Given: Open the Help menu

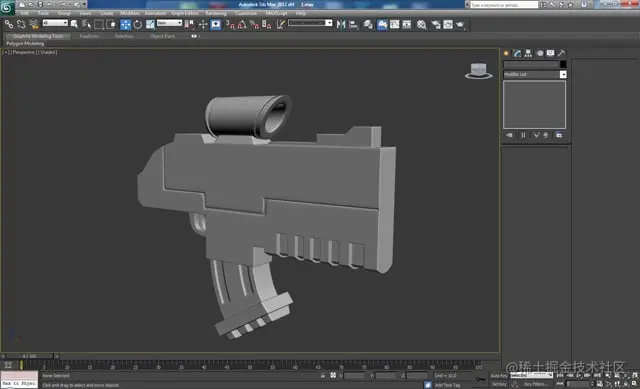Looking at the screenshot, I should (300, 13).
